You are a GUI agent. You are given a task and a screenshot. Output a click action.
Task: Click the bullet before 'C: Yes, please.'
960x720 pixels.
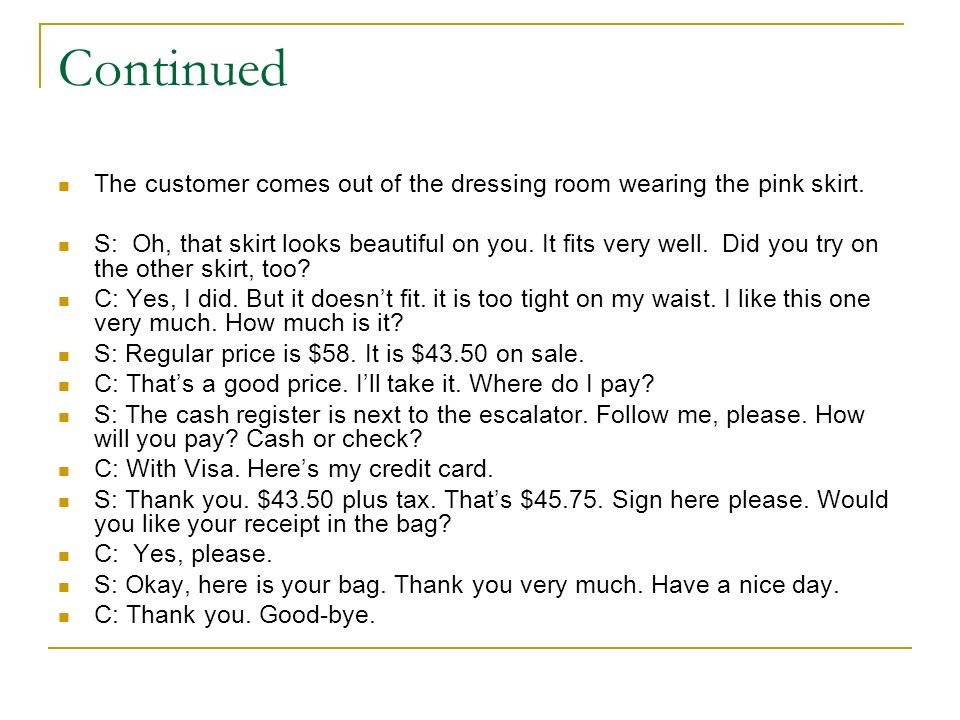[64, 557]
